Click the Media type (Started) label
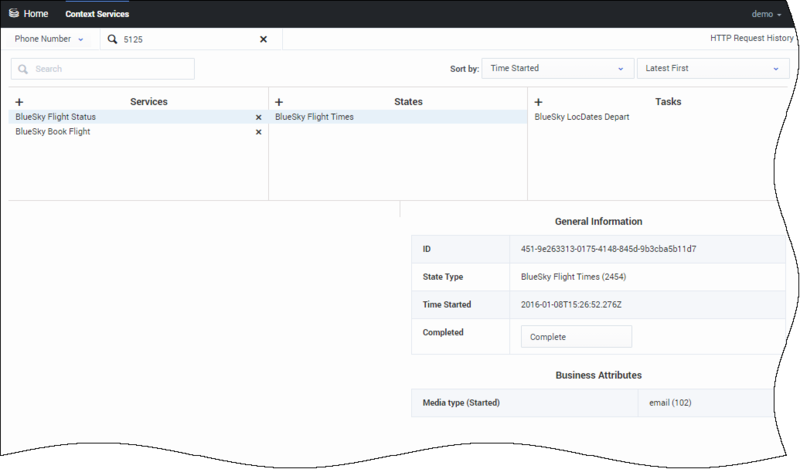The image size is (800, 469). pyautogui.click(x=461, y=403)
